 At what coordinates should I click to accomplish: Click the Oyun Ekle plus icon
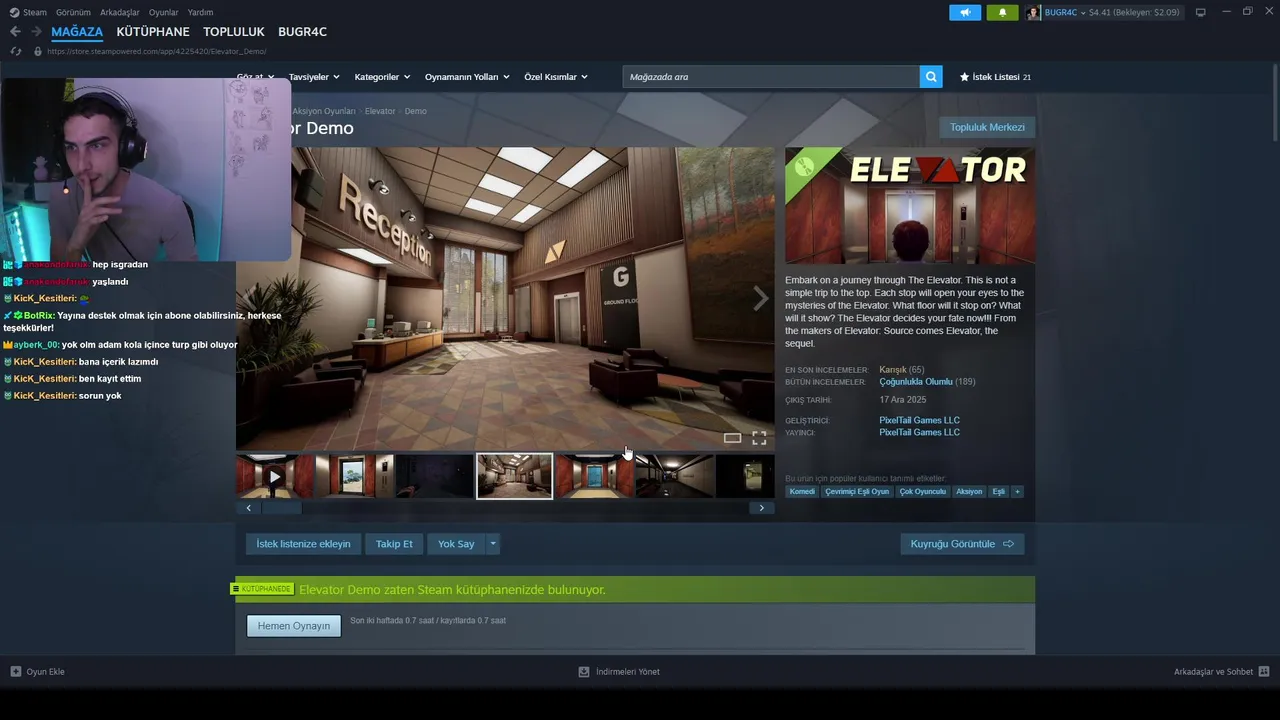pyautogui.click(x=16, y=672)
